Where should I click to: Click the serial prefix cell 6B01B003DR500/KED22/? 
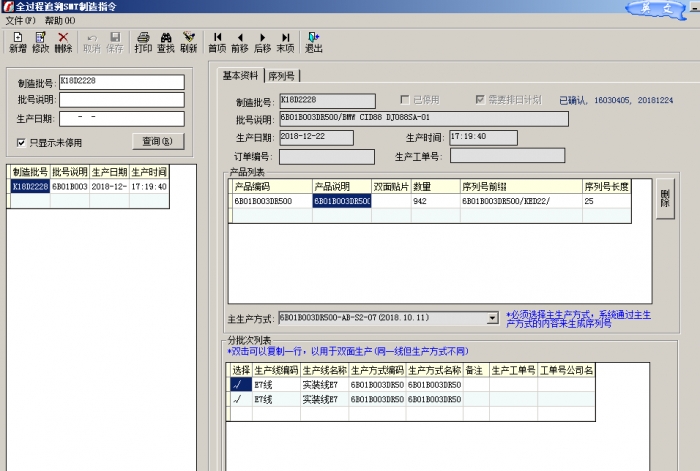[x=521, y=201]
